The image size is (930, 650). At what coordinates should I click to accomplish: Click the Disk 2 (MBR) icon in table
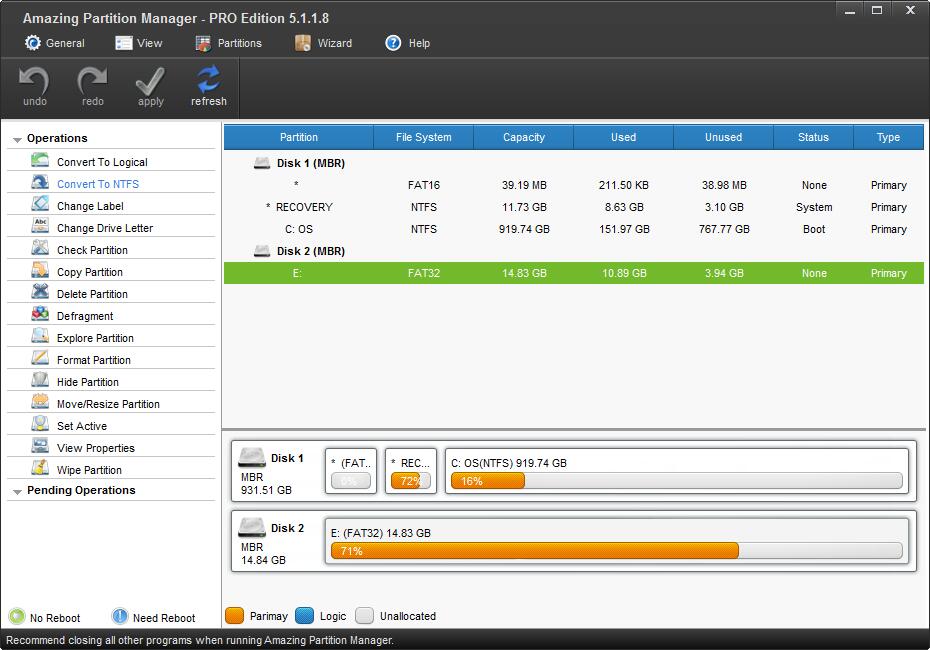click(262, 251)
